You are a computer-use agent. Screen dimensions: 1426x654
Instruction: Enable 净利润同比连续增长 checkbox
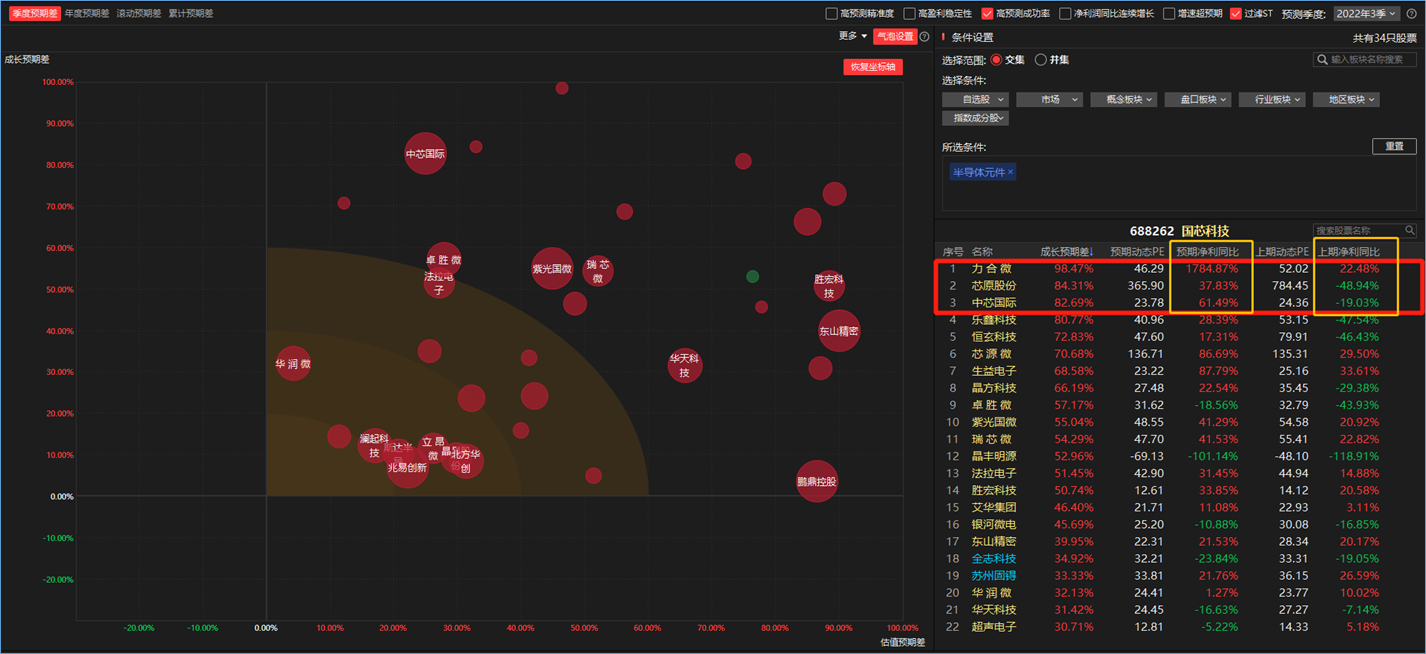pyautogui.click(x=1066, y=13)
